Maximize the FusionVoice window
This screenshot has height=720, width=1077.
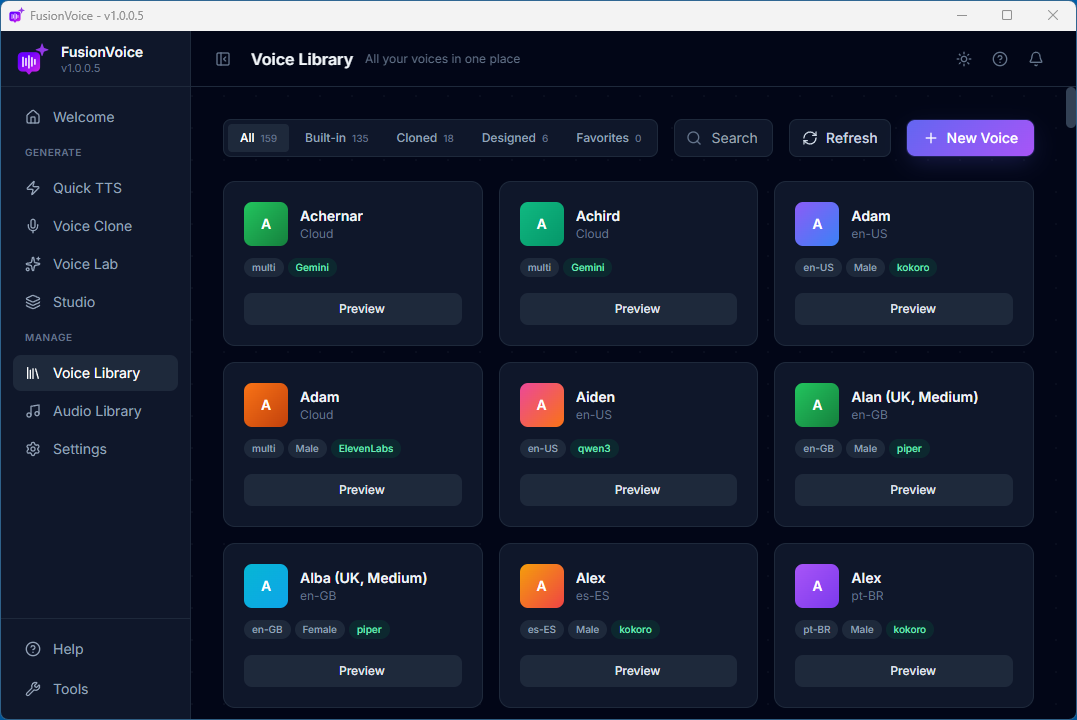point(1007,15)
